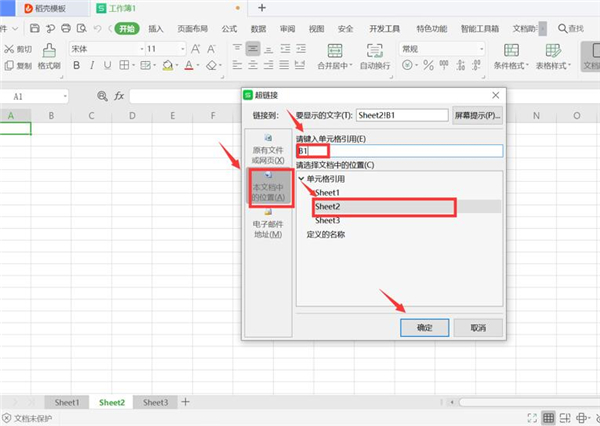Click the format painter (格式刷) icon

pyautogui.click(x=49, y=57)
